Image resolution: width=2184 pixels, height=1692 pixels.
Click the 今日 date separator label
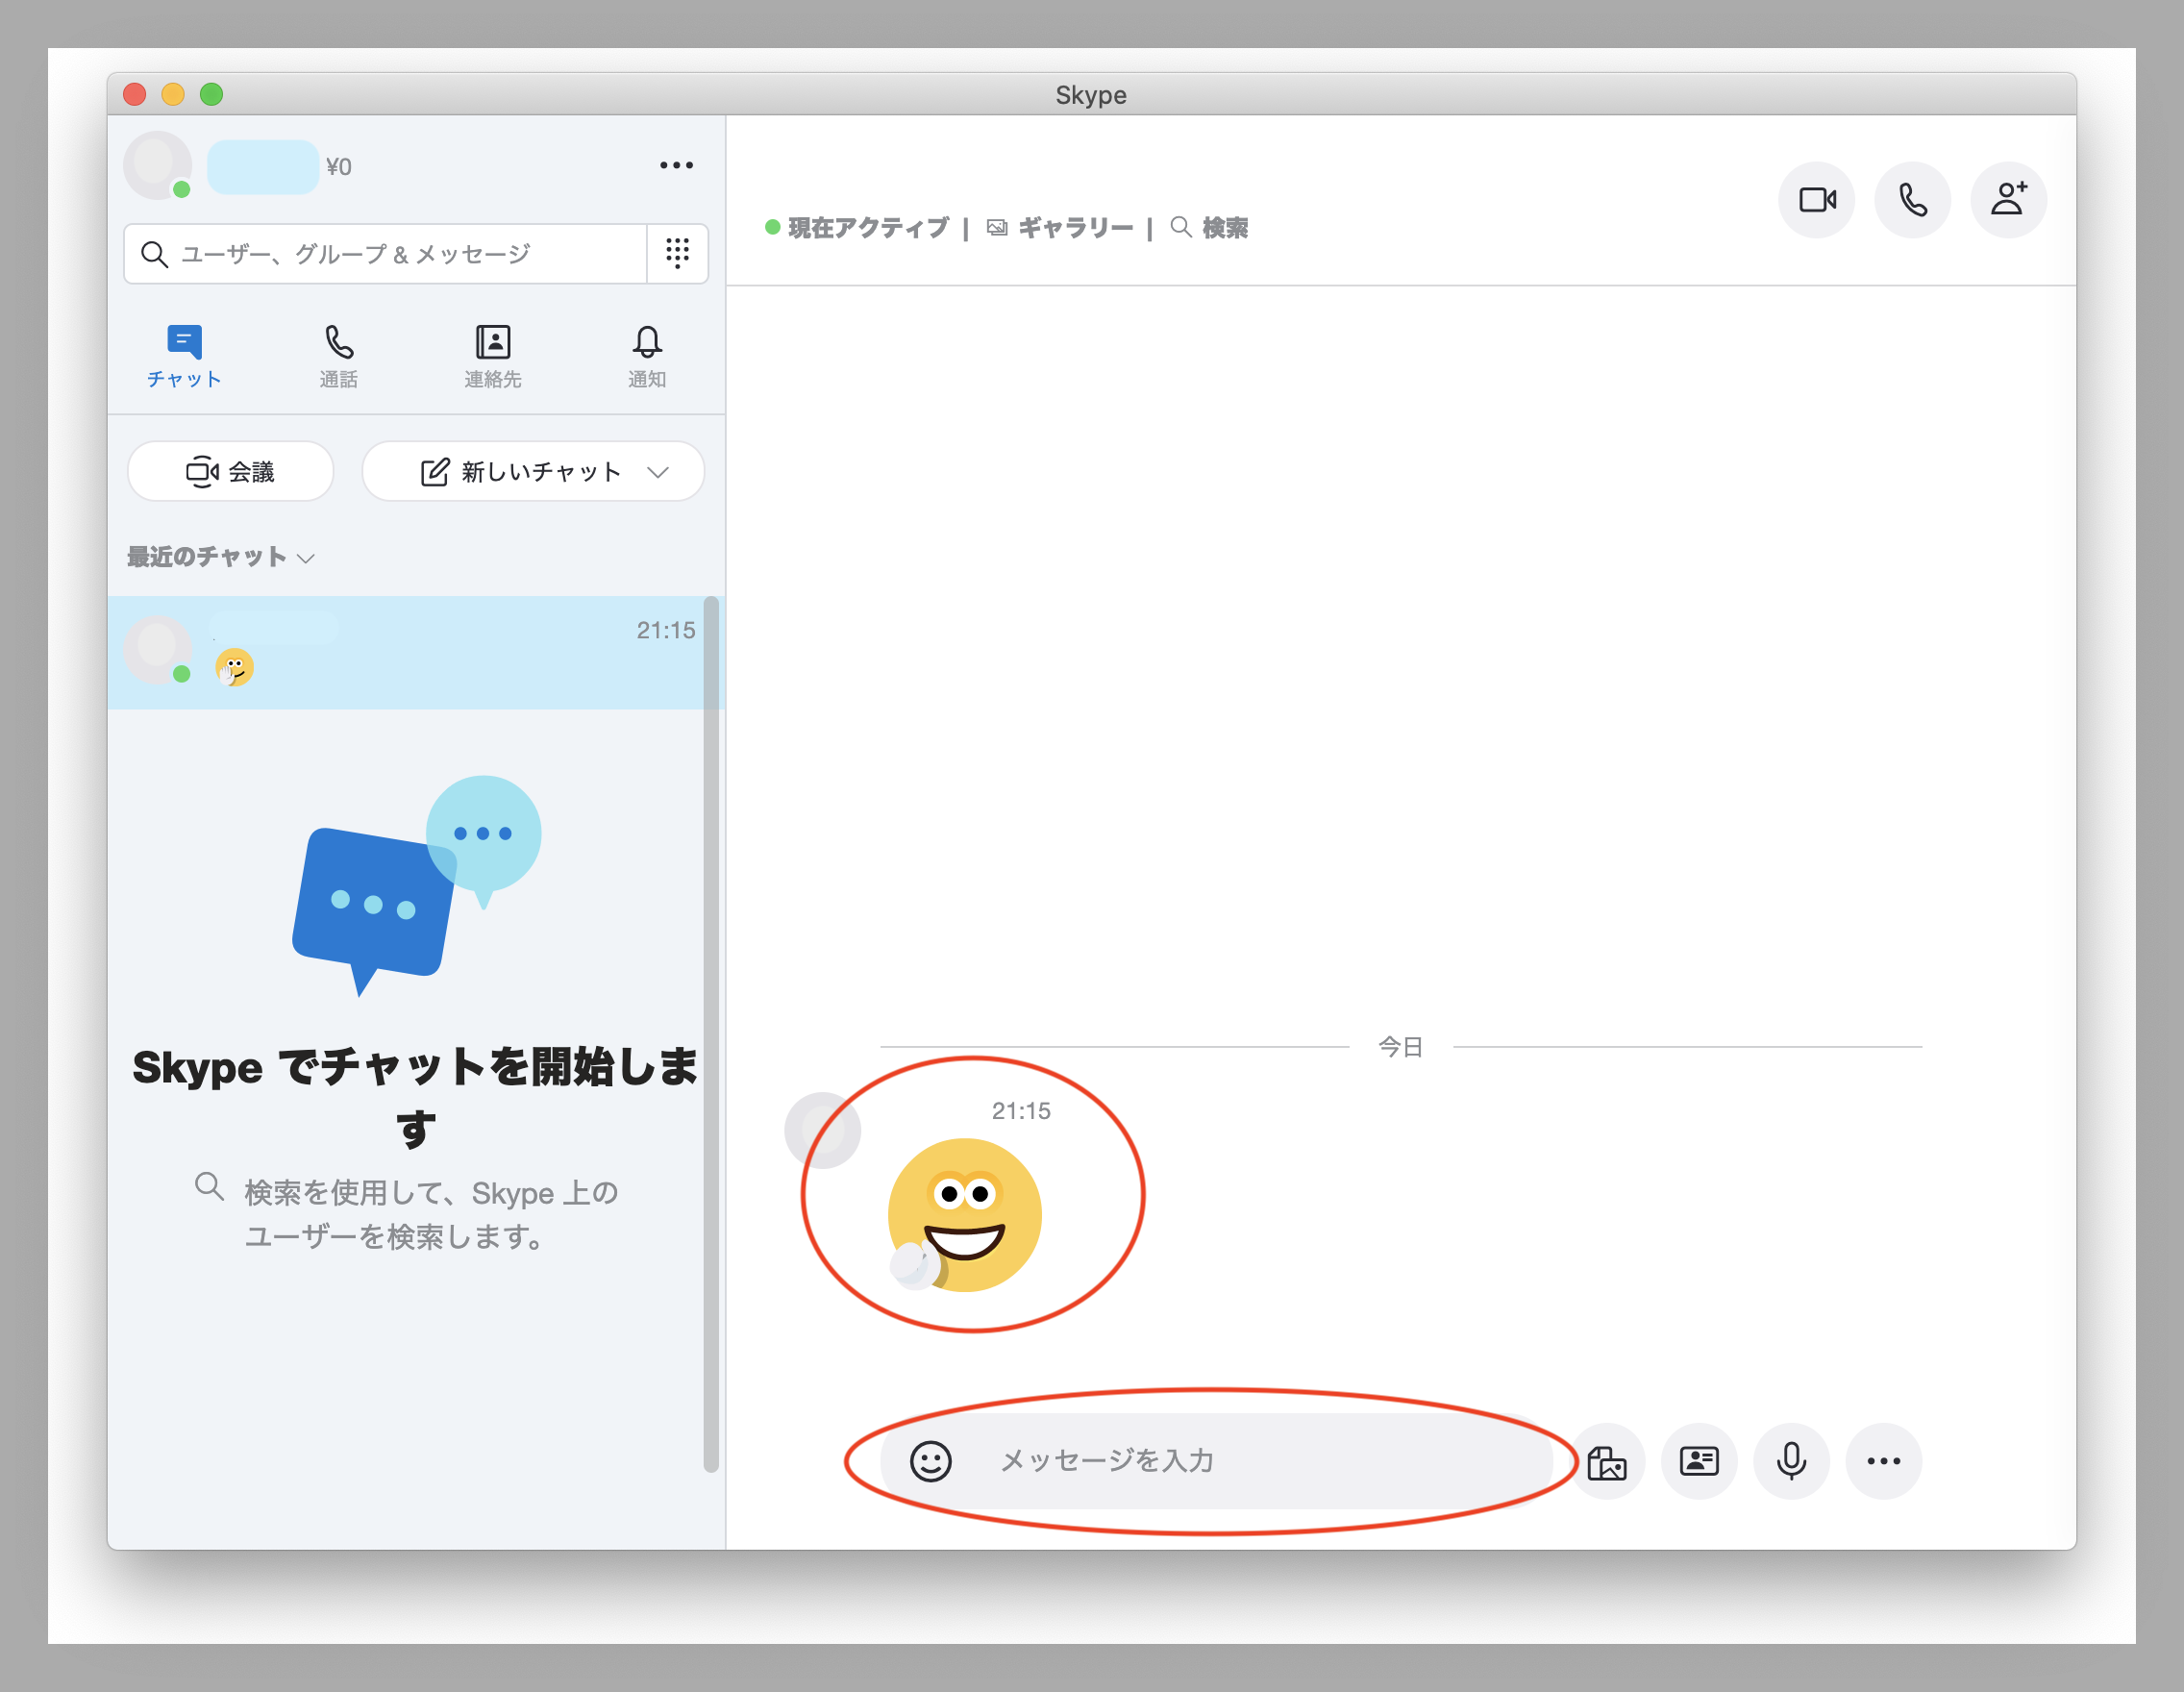1400,1047
